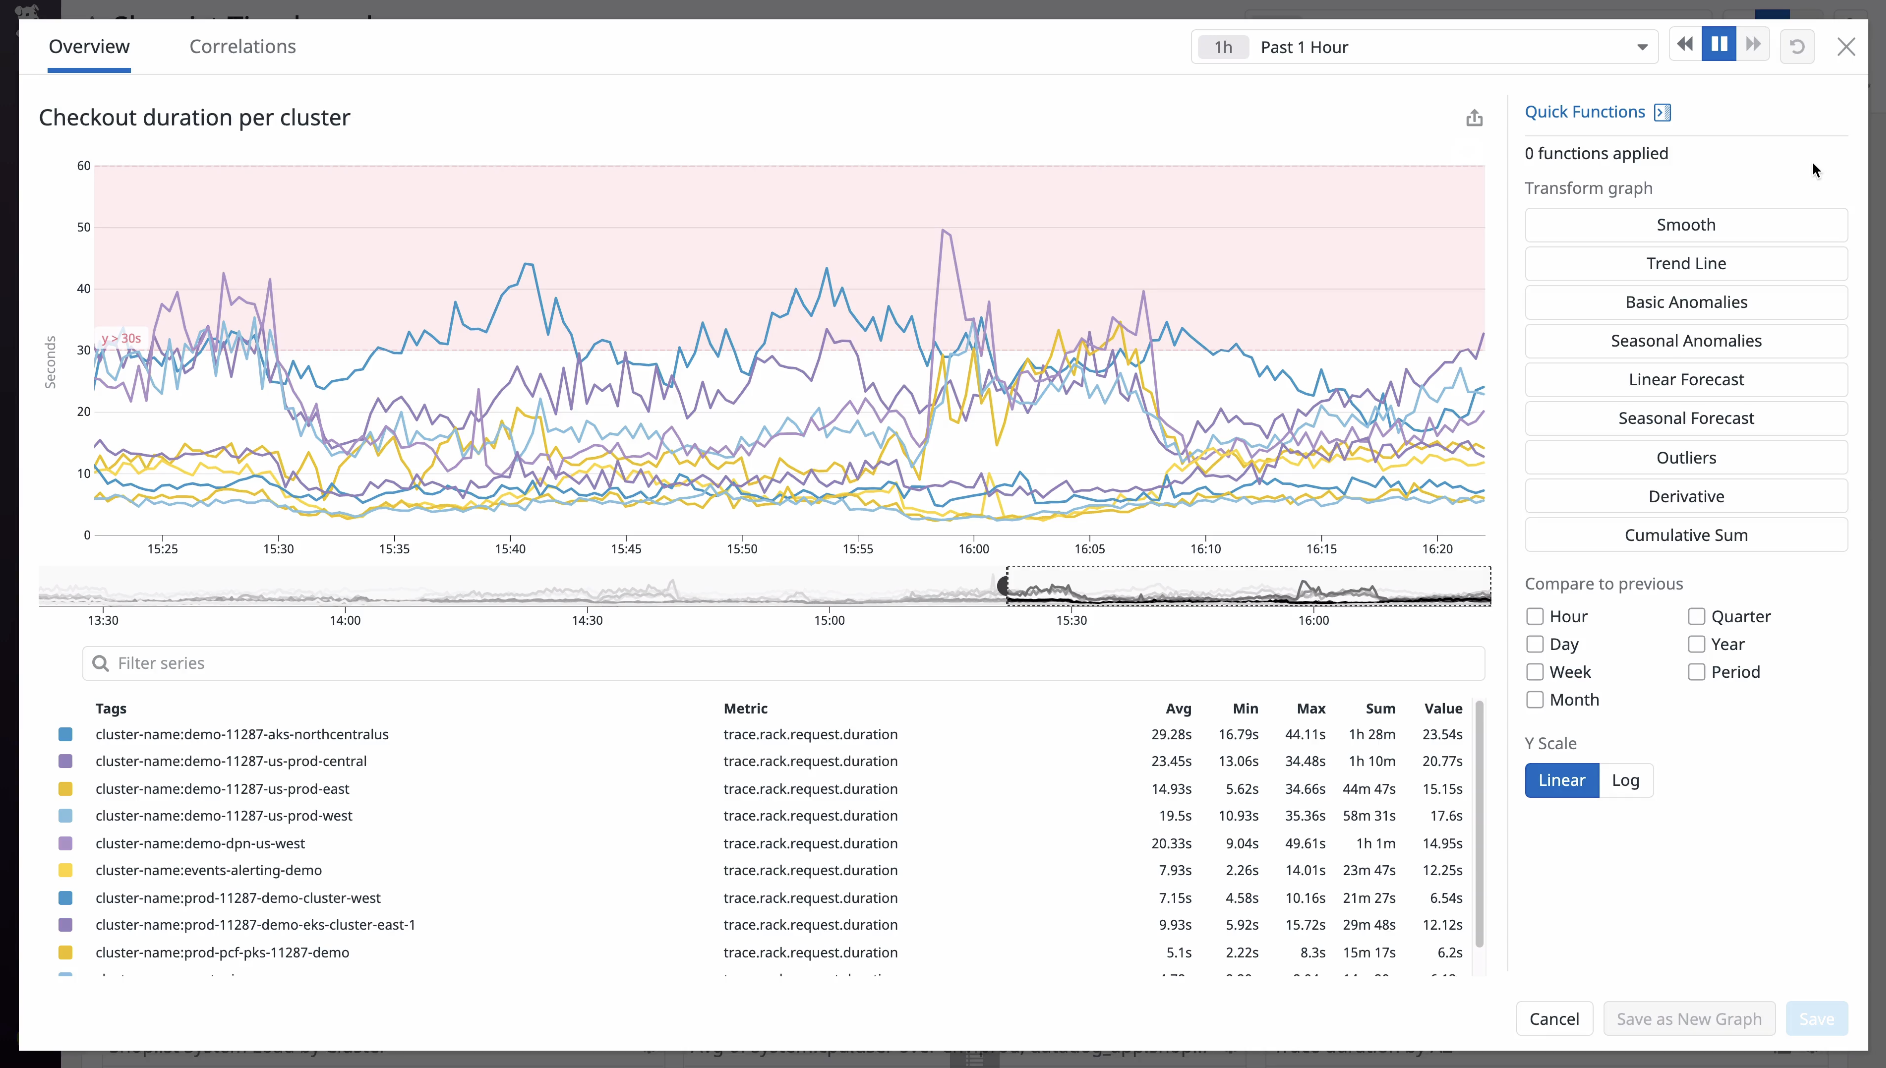Open the Past 1 Hour time dropdown
The height and width of the screenshot is (1068, 1886).
point(1424,47)
